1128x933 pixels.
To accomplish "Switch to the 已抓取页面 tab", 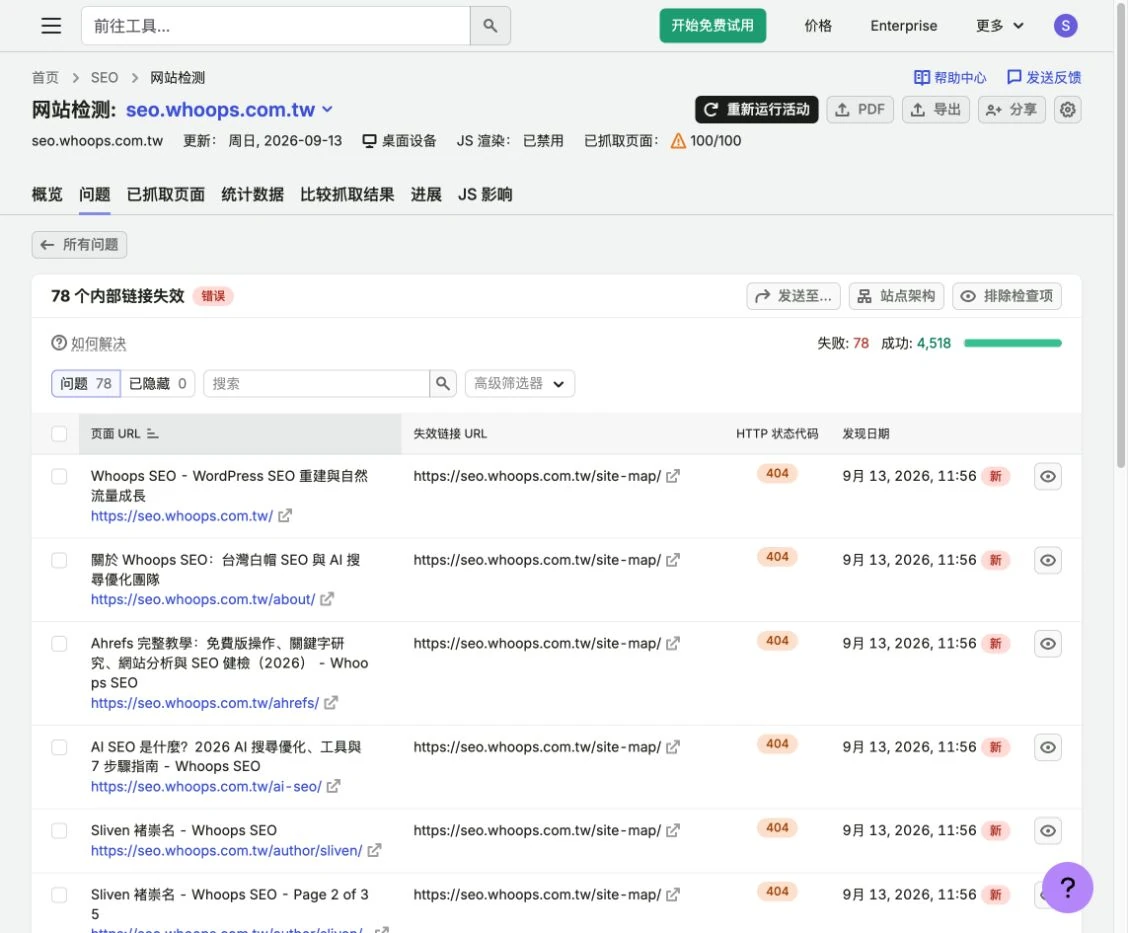I will click(x=165, y=194).
